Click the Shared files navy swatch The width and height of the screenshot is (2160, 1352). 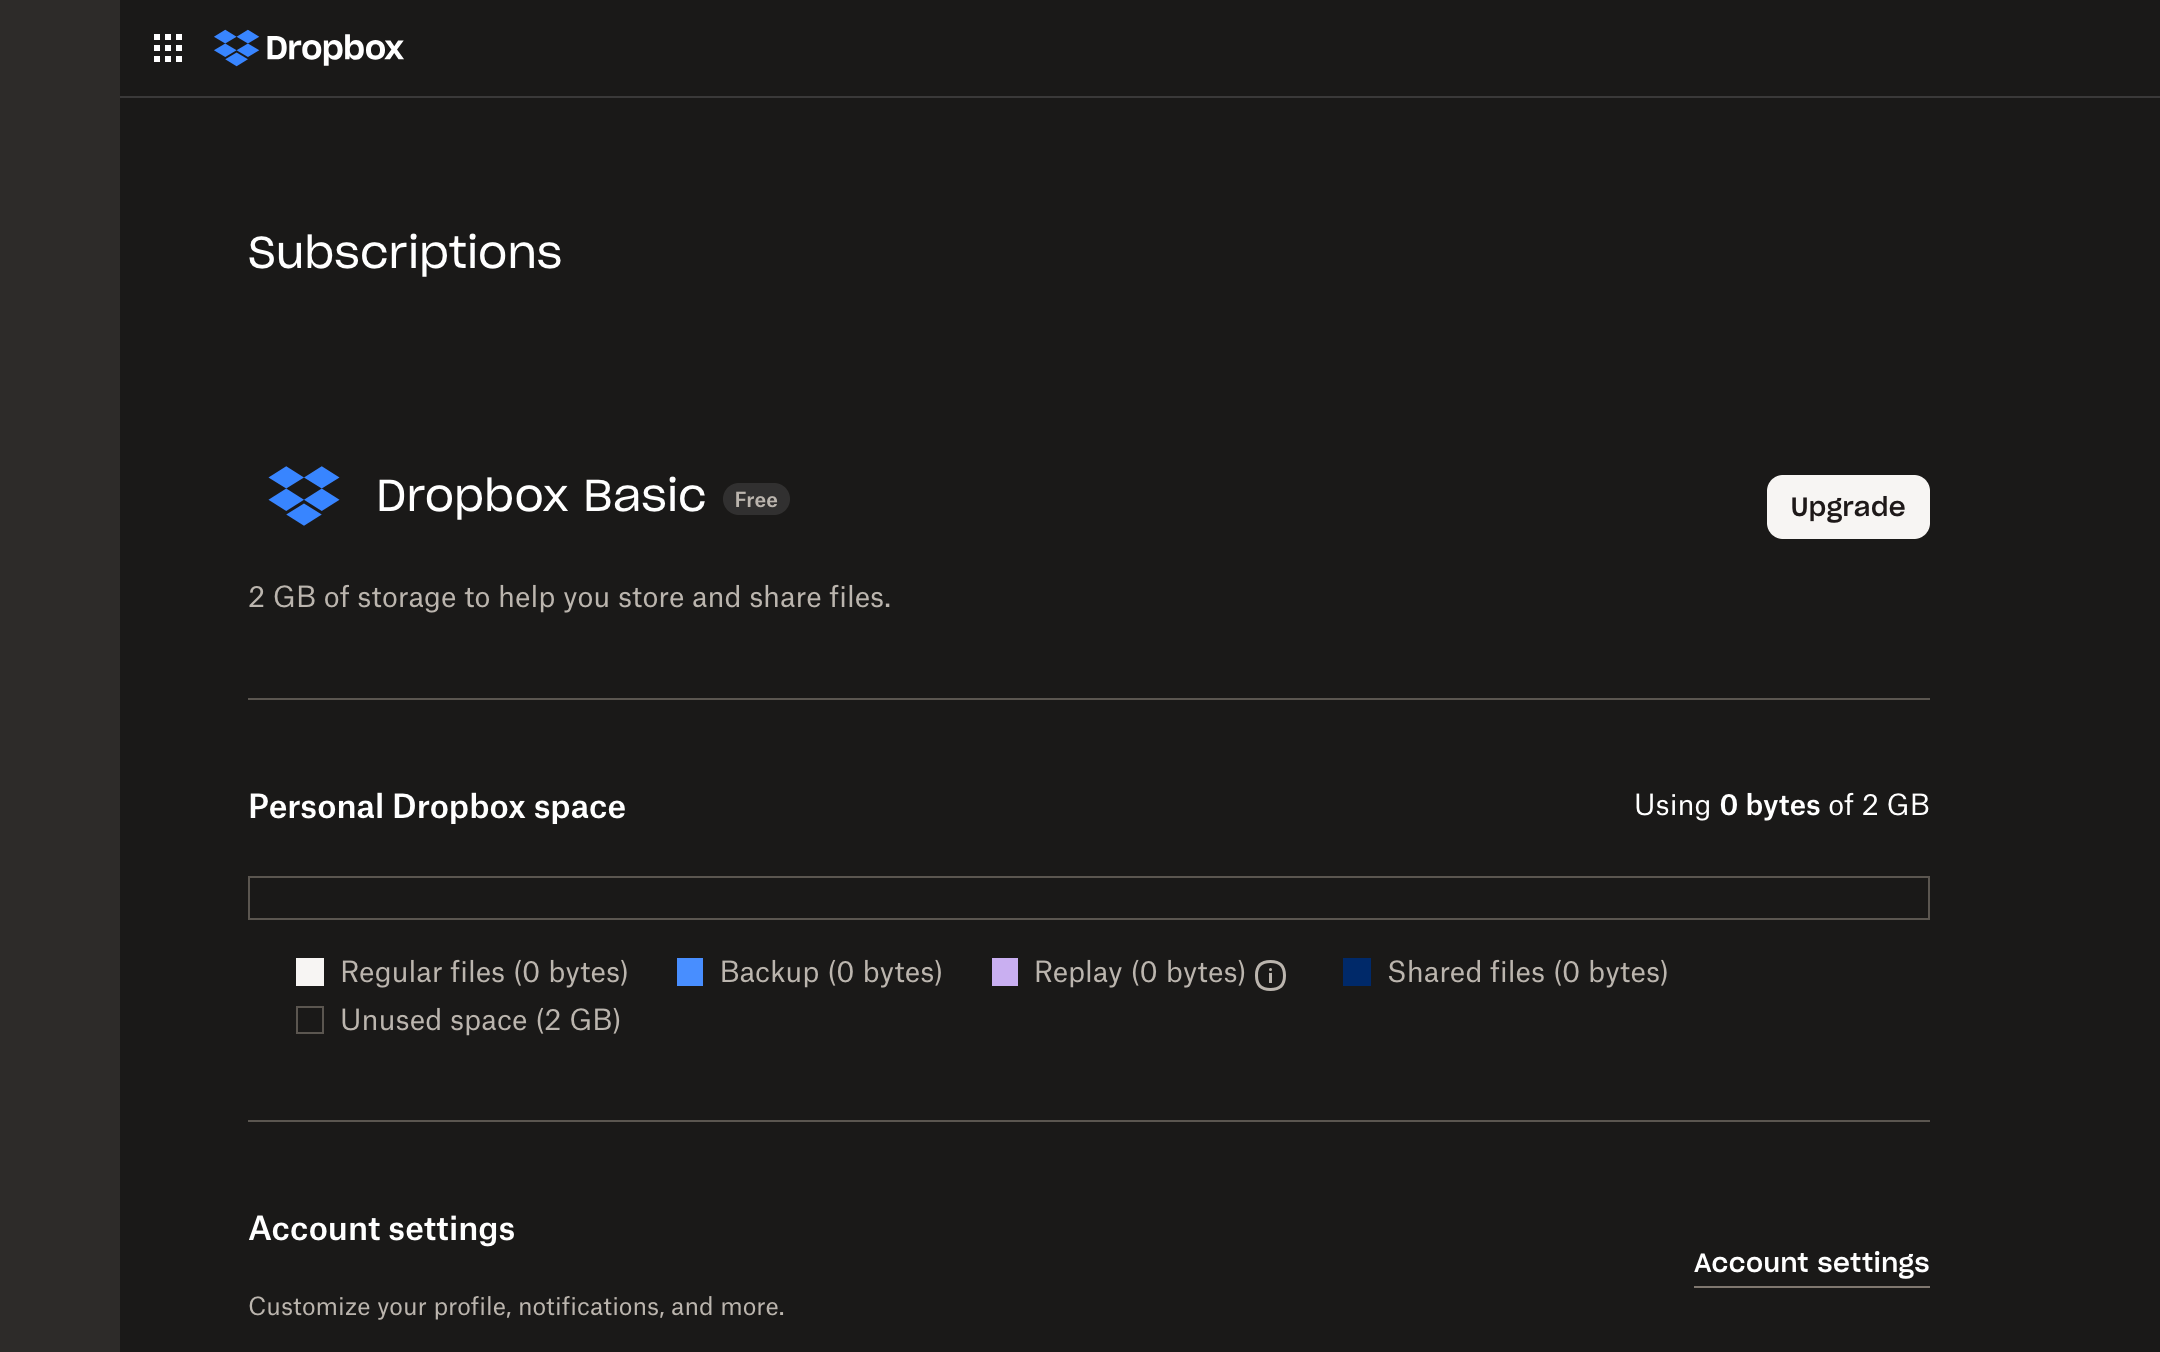point(1357,972)
